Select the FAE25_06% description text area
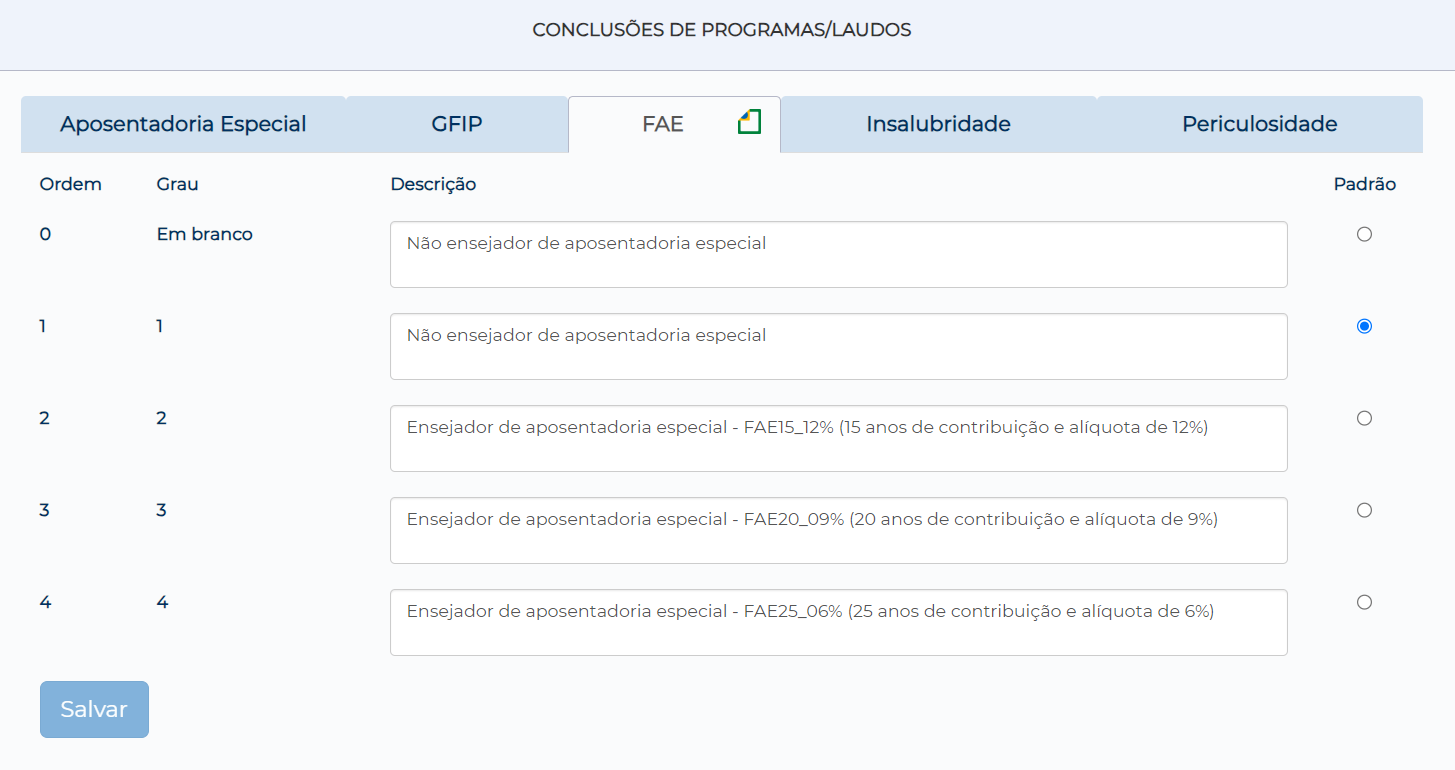The image size is (1455, 770). tap(838, 622)
